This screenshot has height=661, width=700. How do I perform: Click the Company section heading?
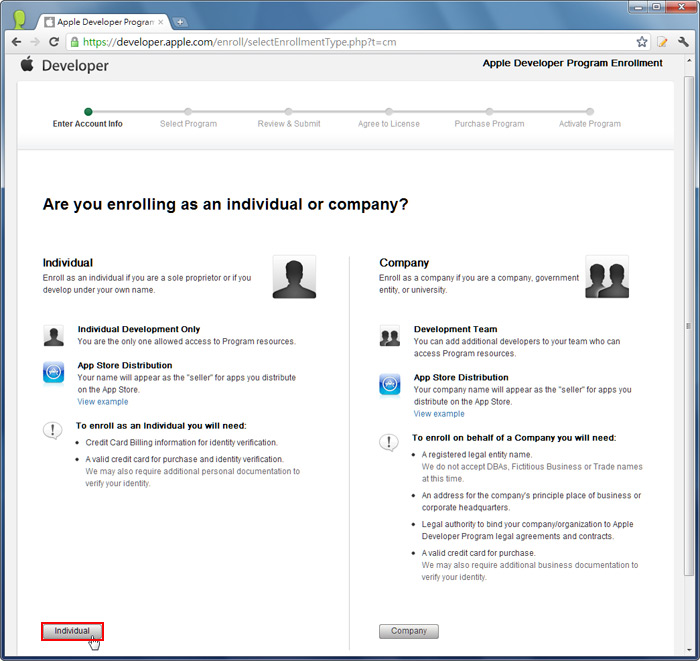[x=404, y=263]
